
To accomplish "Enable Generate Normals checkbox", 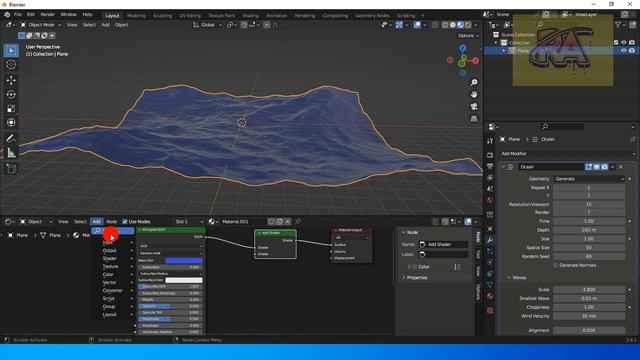I will click(x=556, y=265).
